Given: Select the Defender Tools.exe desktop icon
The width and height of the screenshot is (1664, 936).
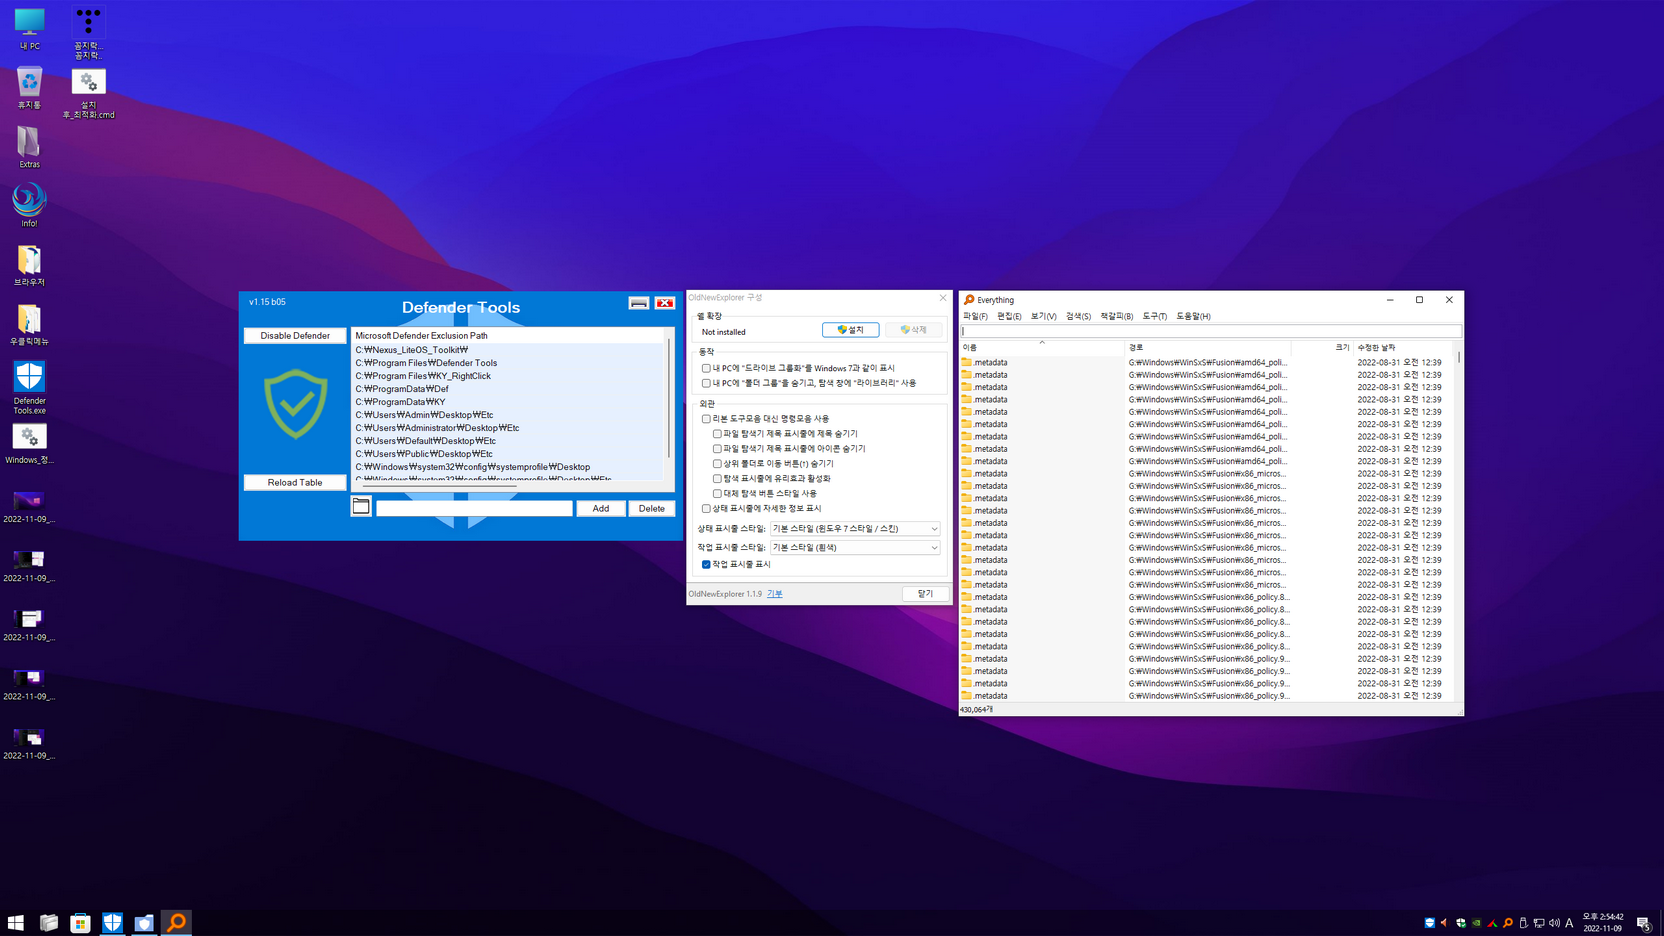Looking at the screenshot, I should pos(29,387).
